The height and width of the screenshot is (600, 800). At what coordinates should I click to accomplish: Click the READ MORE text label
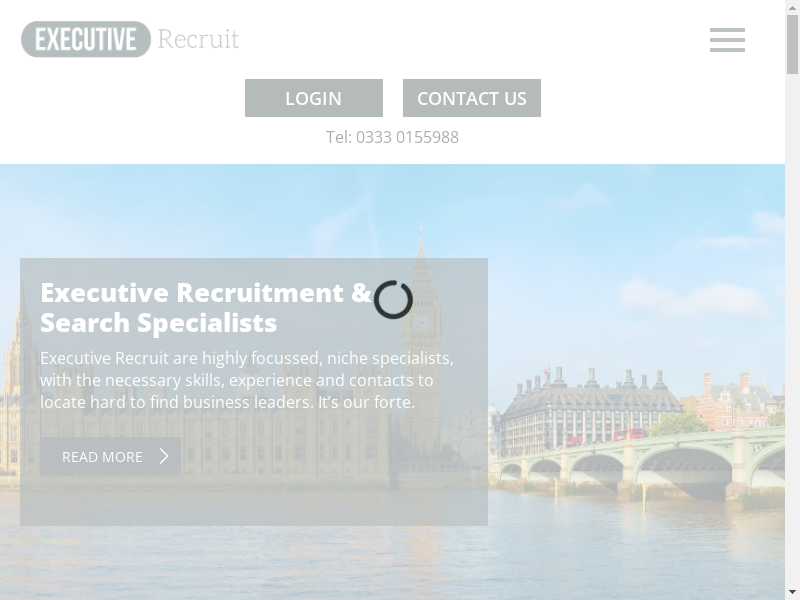tap(102, 457)
